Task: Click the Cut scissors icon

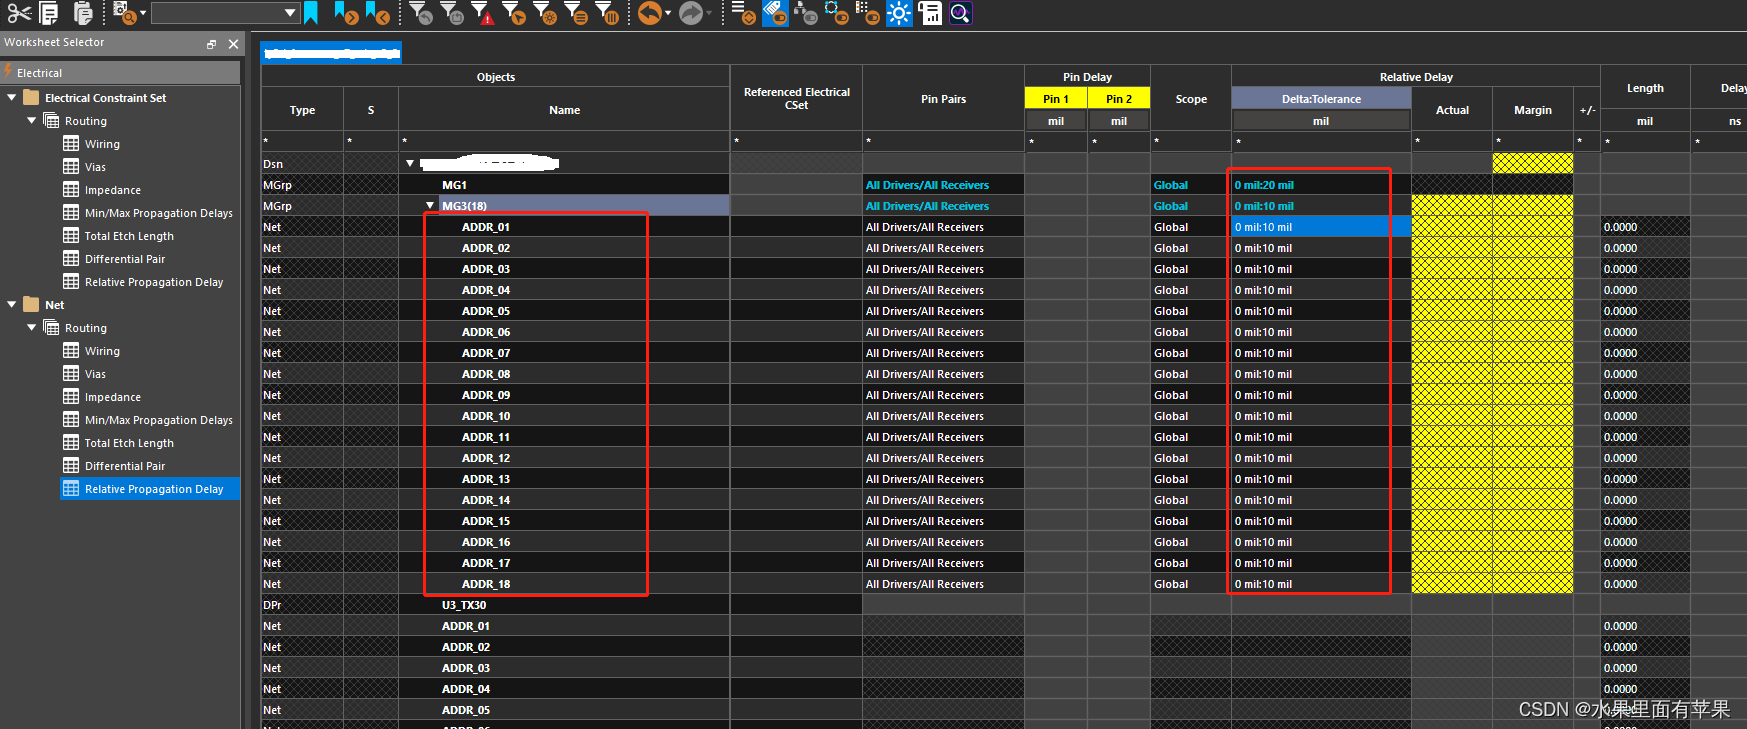Action: 19,13
